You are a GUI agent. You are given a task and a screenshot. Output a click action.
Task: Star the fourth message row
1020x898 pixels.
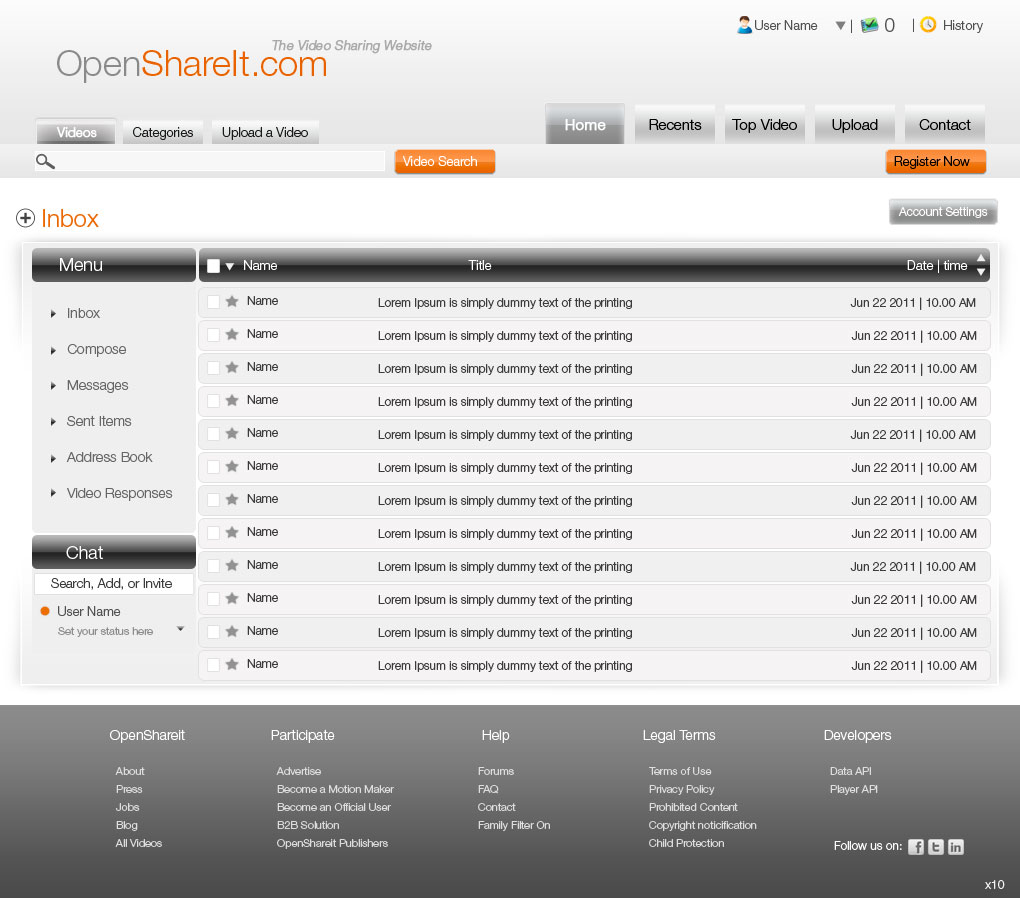tap(232, 400)
